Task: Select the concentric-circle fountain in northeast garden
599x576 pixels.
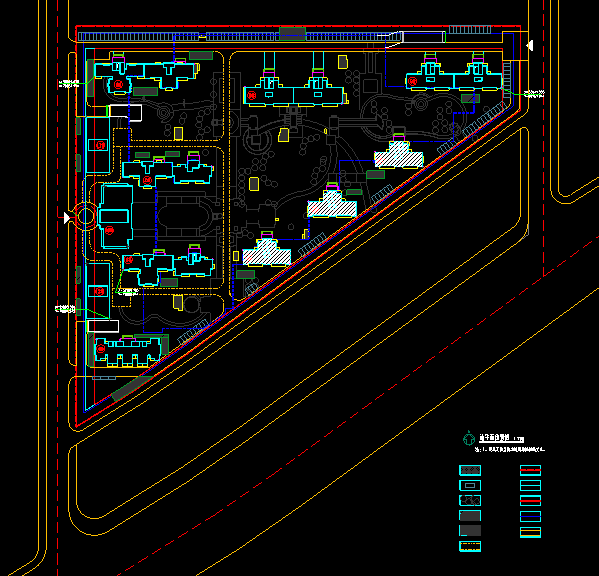Action: pos(421,104)
